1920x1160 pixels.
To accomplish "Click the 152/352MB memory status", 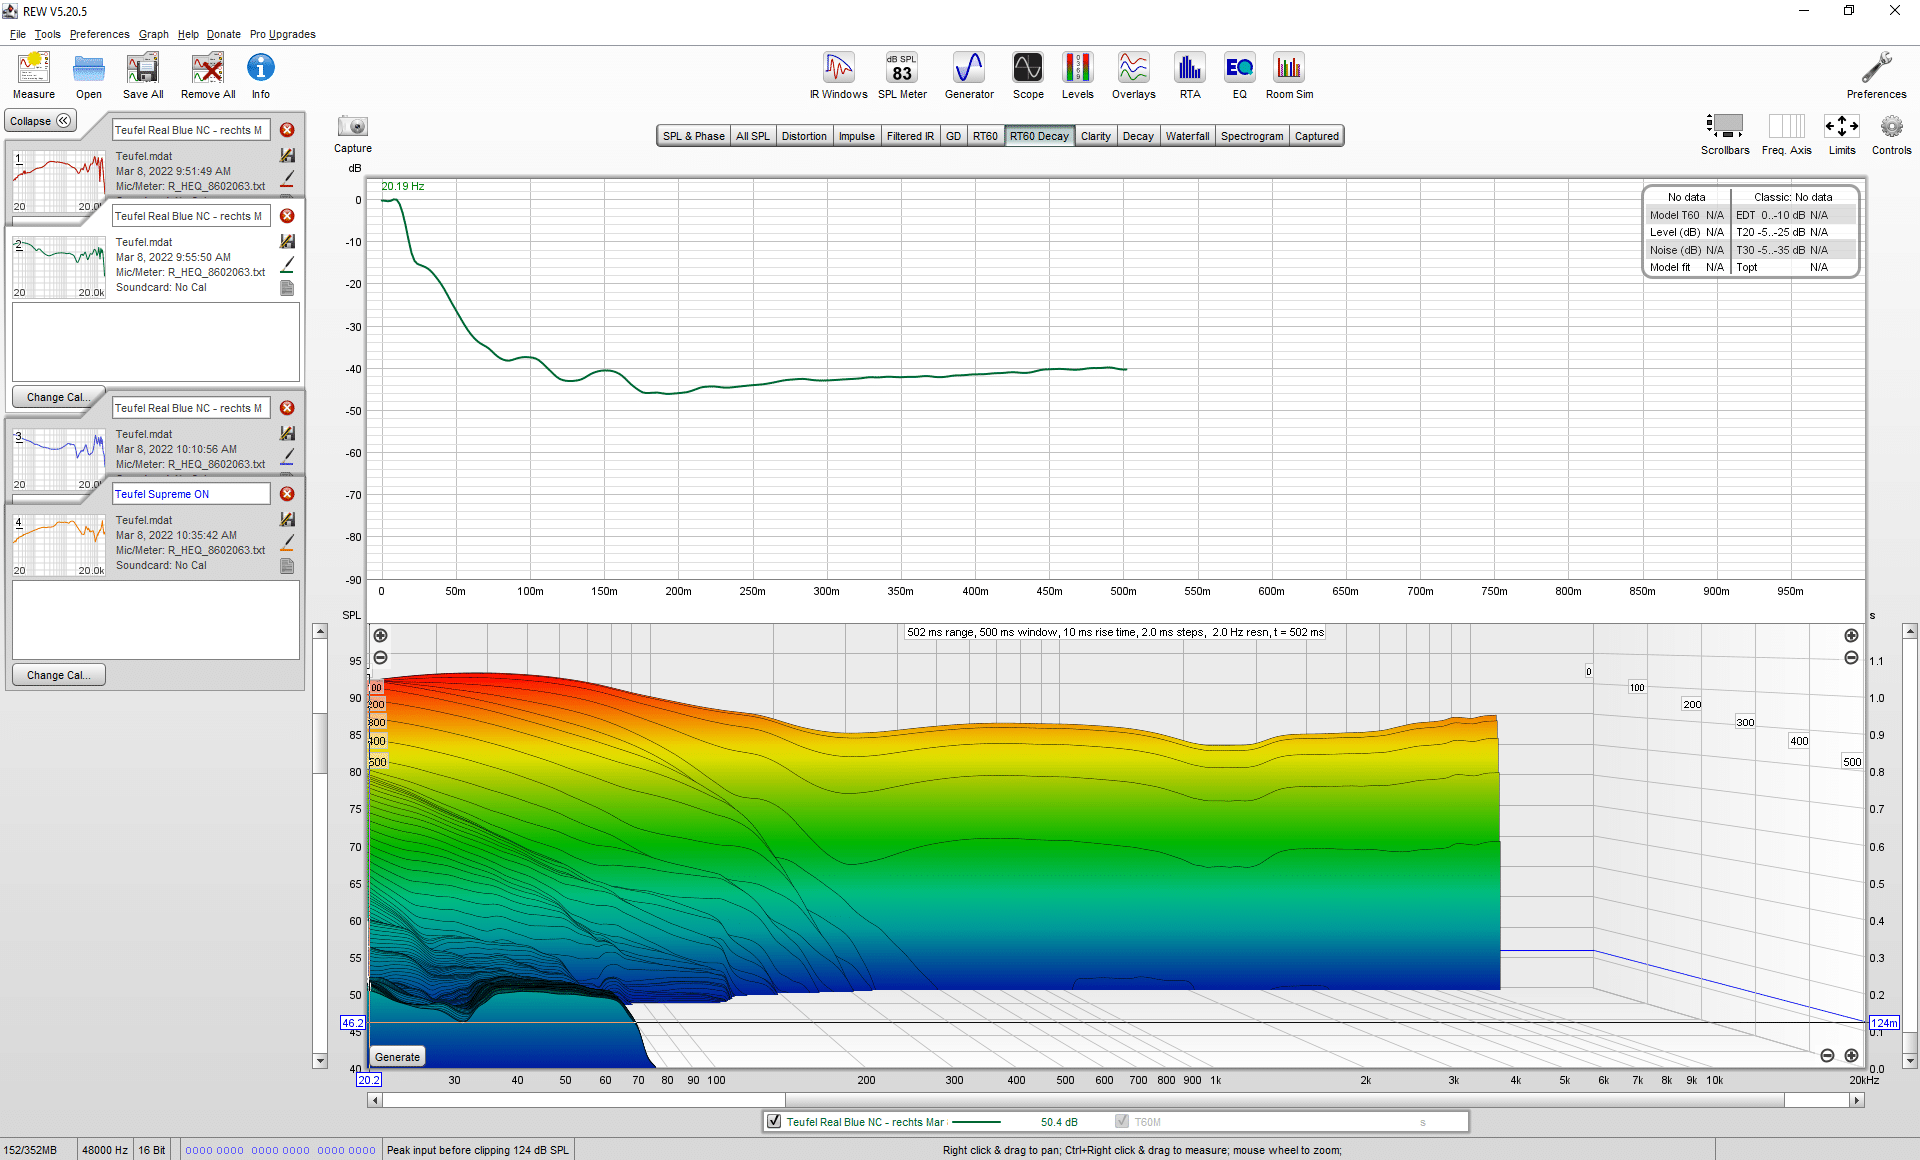I will tap(31, 1150).
